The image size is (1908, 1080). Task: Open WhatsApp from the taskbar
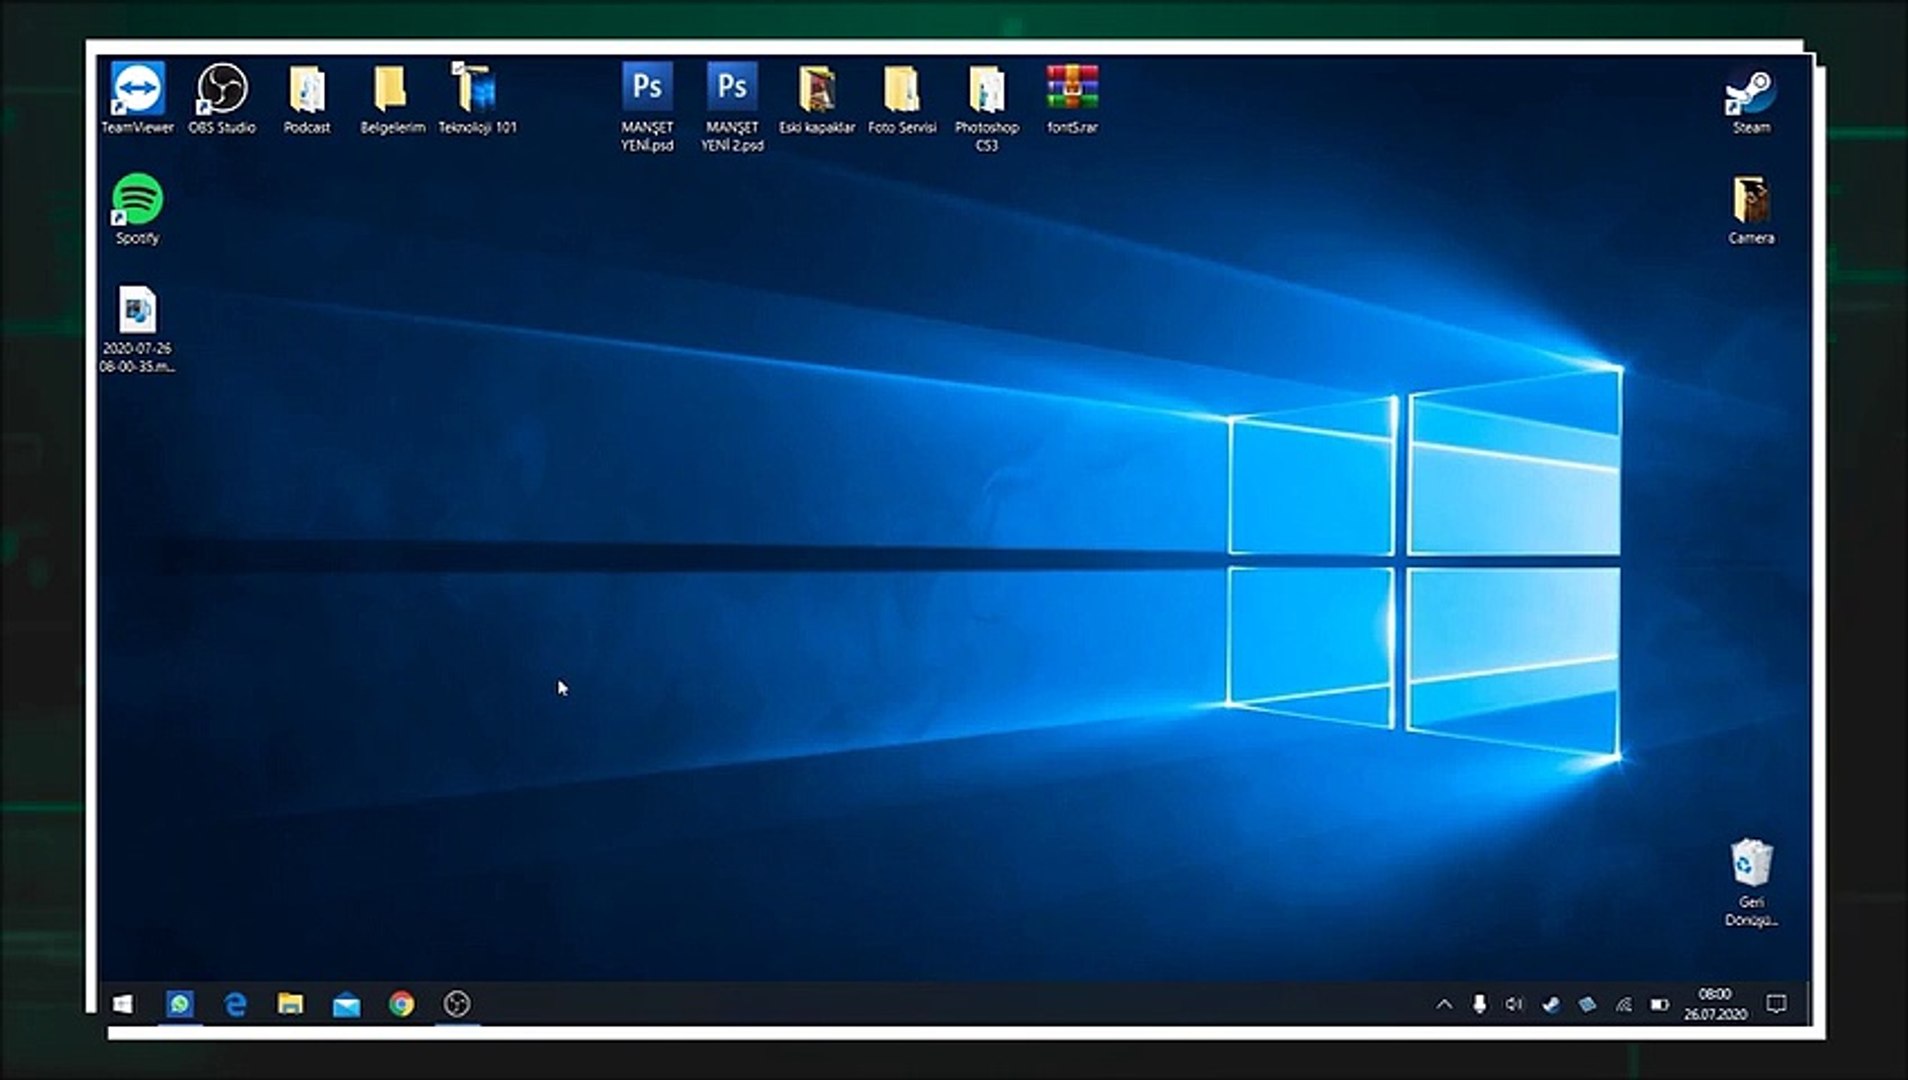coord(180,1004)
